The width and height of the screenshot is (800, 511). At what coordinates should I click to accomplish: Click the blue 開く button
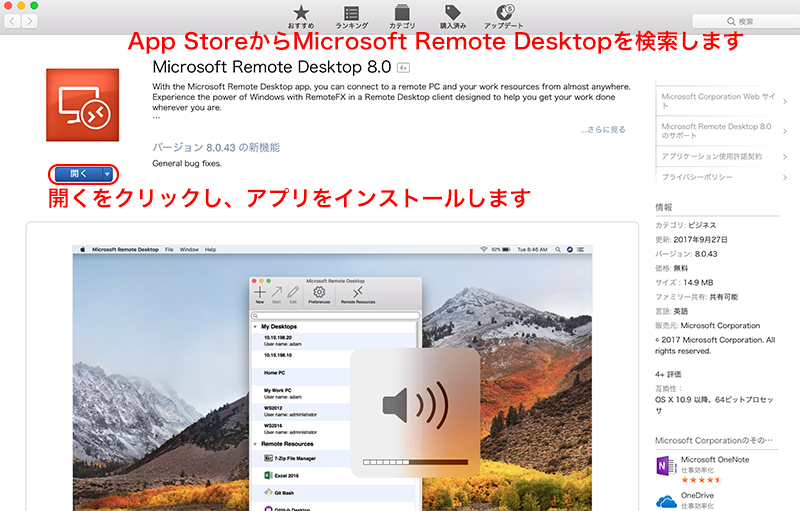(x=79, y=174)
